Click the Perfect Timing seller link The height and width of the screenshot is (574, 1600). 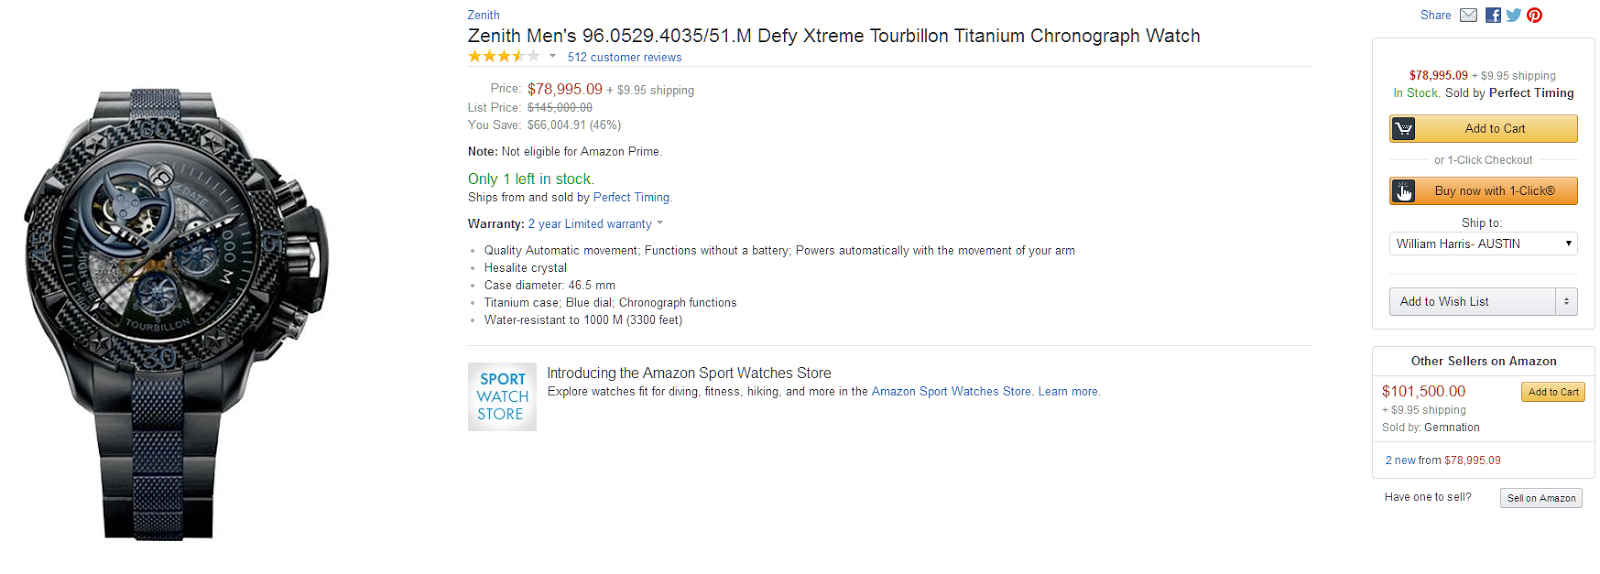[x=631, y=198]
